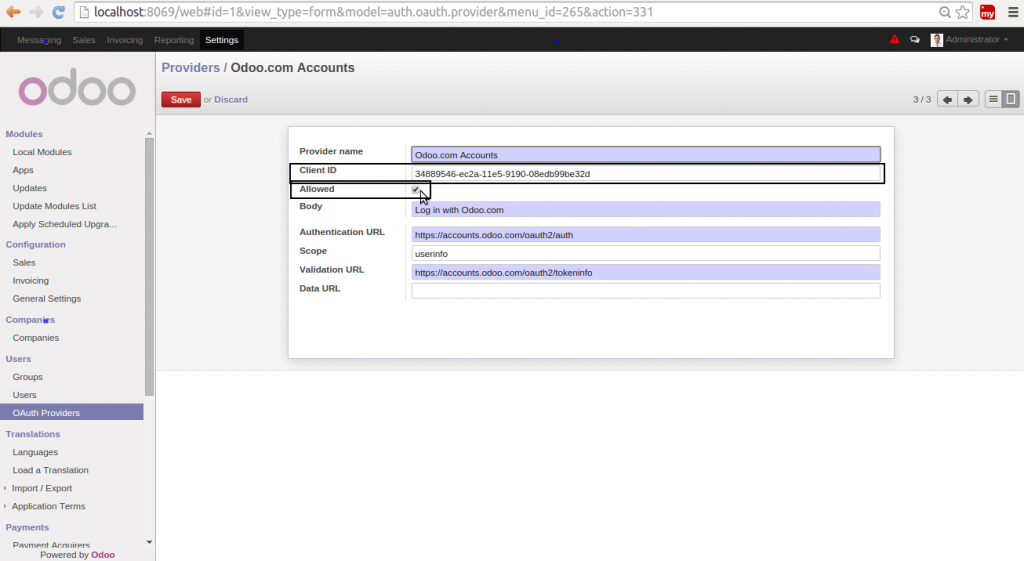The image size is (1024, 561).
Task: Go to Providers breadcrumb
Action: [x=191, y=68]
